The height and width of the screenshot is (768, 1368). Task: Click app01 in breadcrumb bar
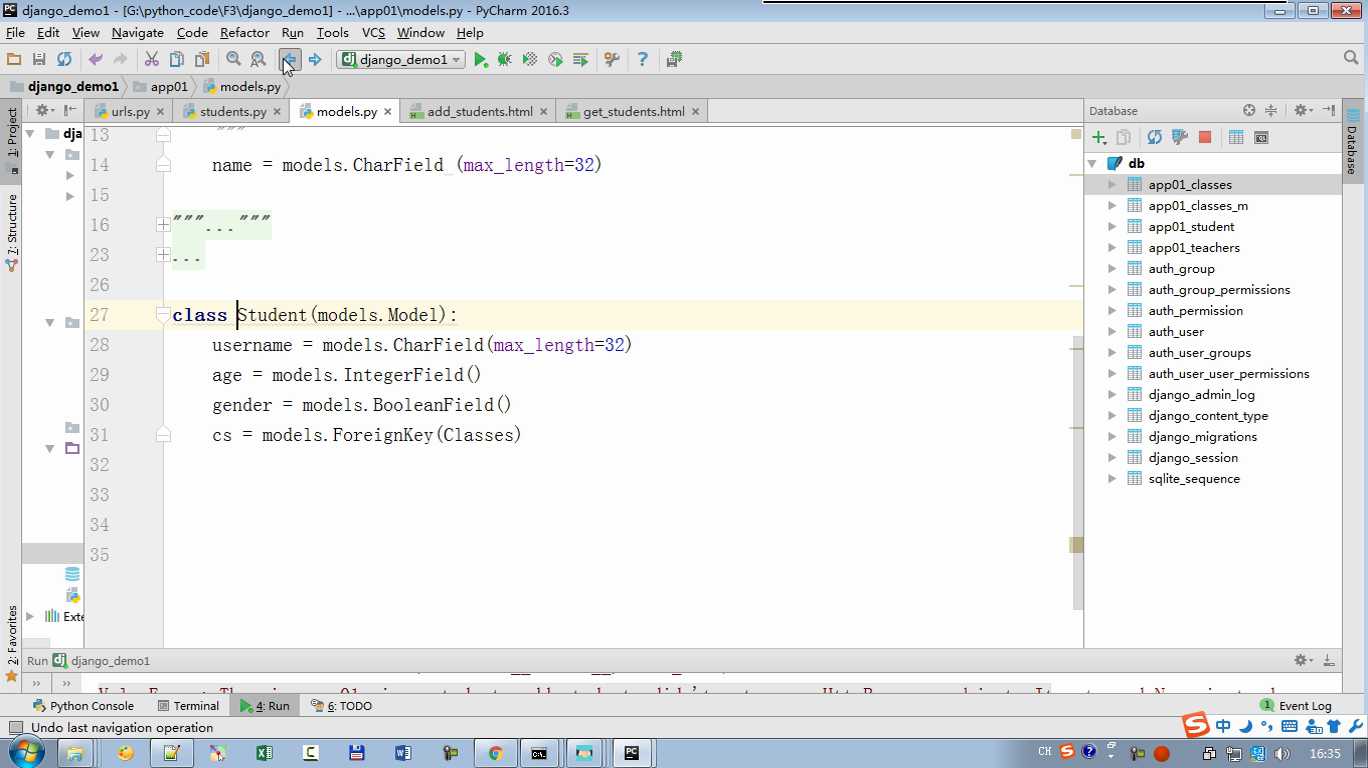pos(160,86)
